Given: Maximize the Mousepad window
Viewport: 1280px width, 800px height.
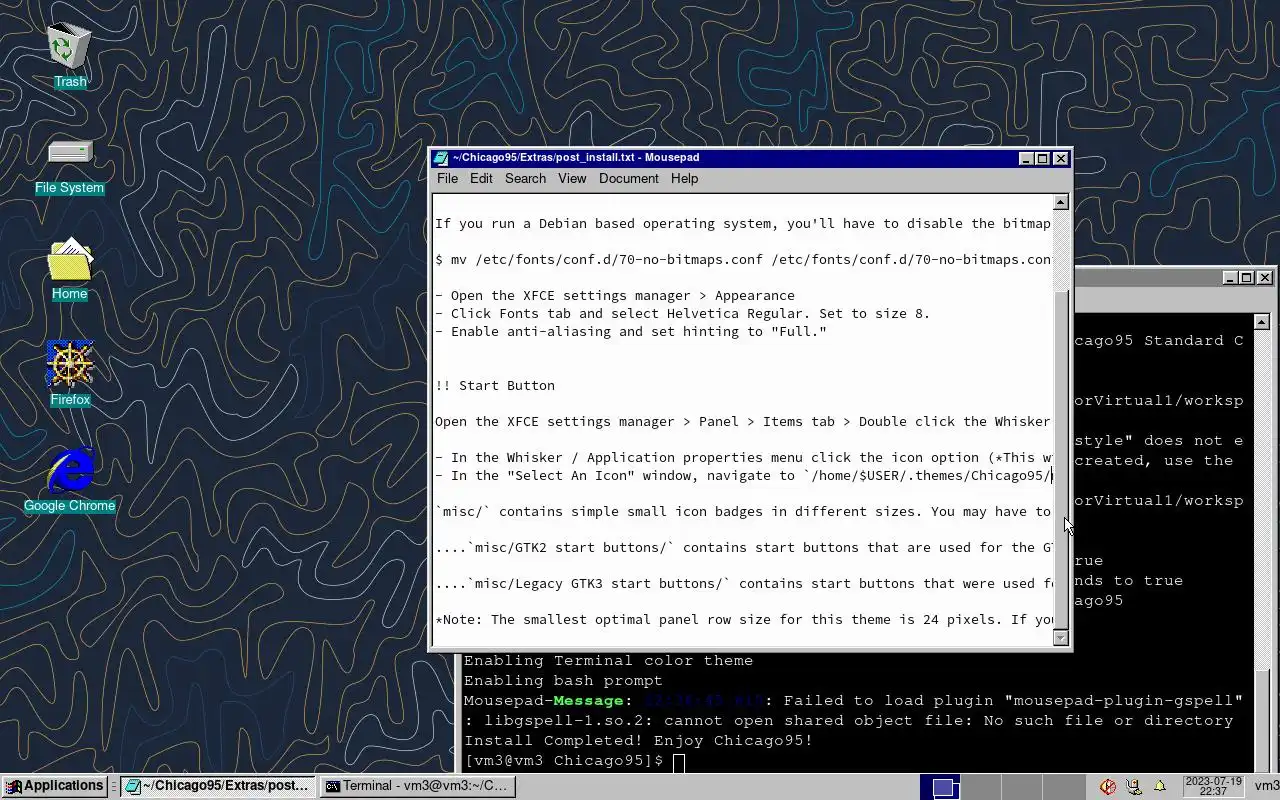Looking at the screenshot, I should click(1042, 159).
